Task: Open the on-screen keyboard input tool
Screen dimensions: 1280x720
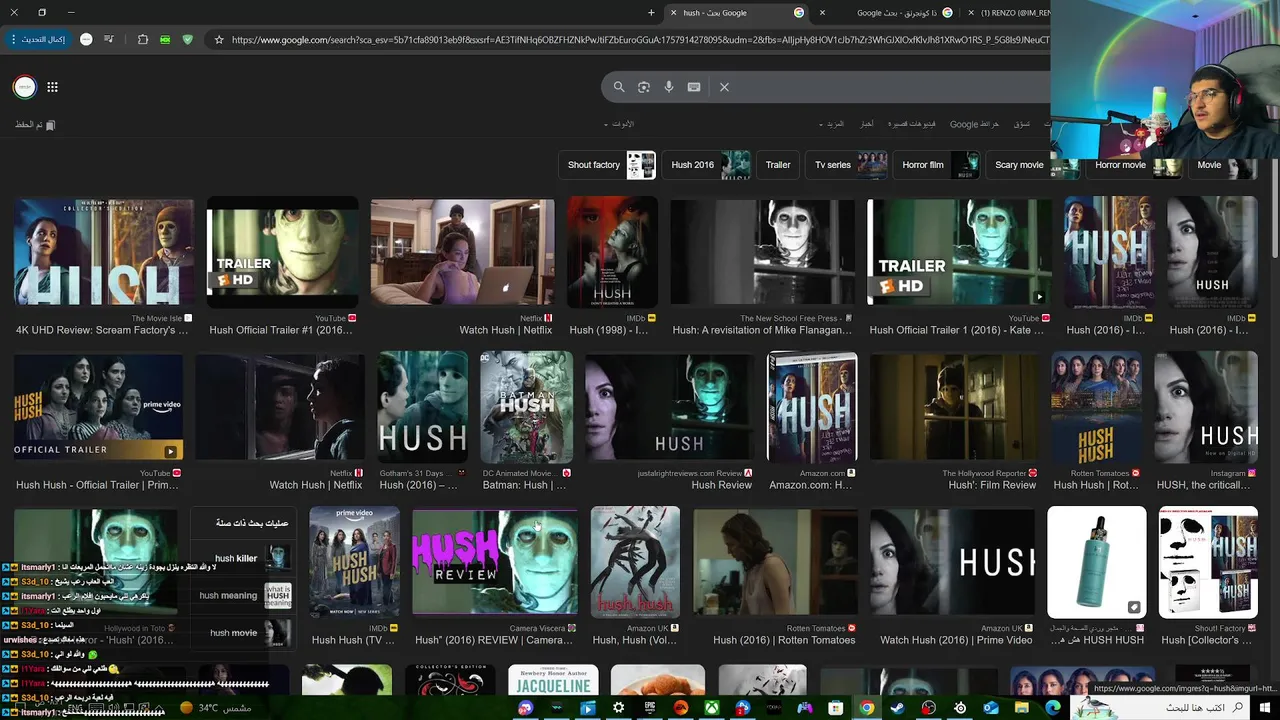Action: [x=694, y=87]
